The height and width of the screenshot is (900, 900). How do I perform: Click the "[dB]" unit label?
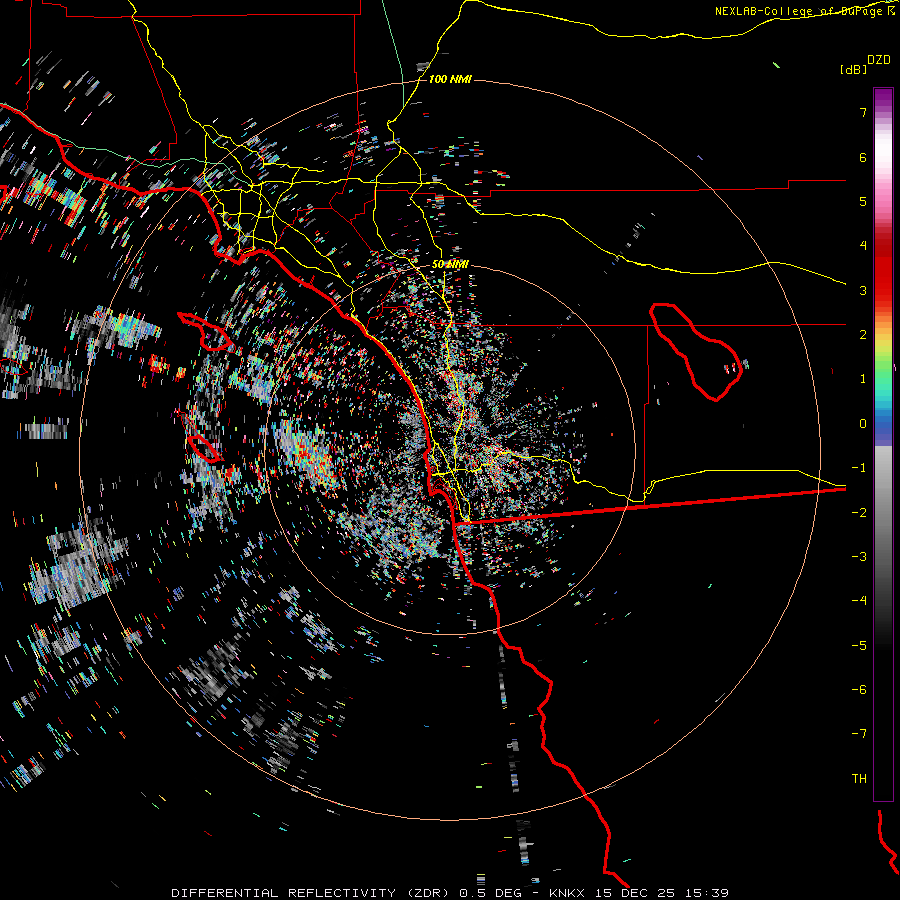coord(854,69)
